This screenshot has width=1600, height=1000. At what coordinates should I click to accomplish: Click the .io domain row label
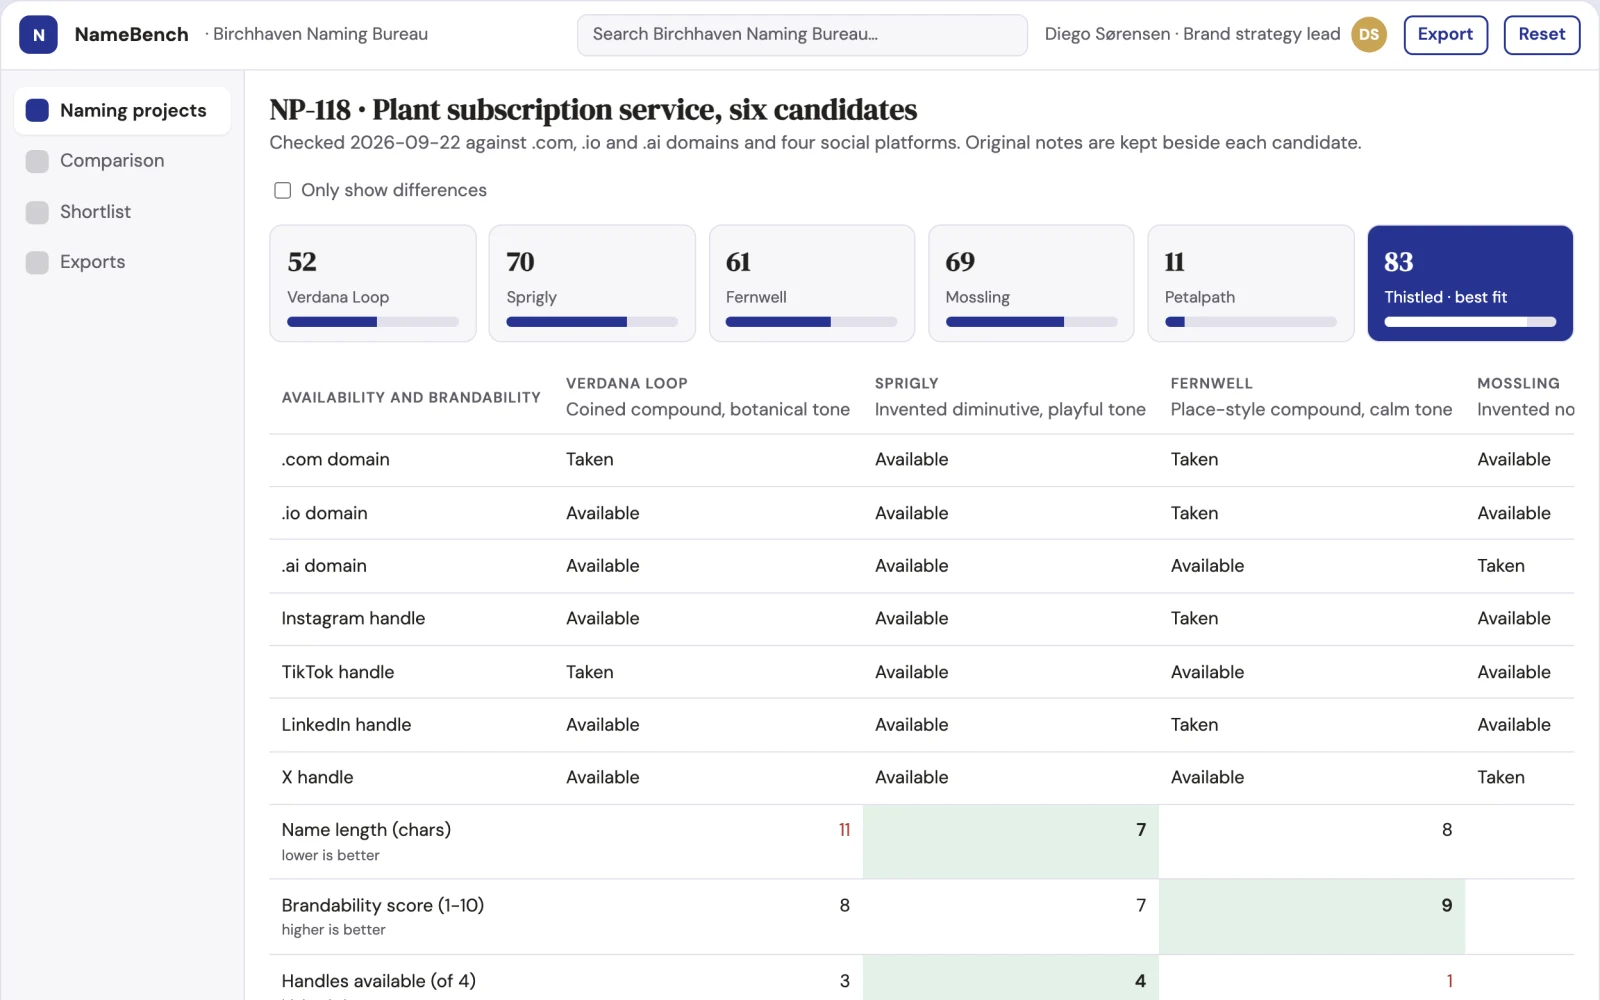(324, 513)
